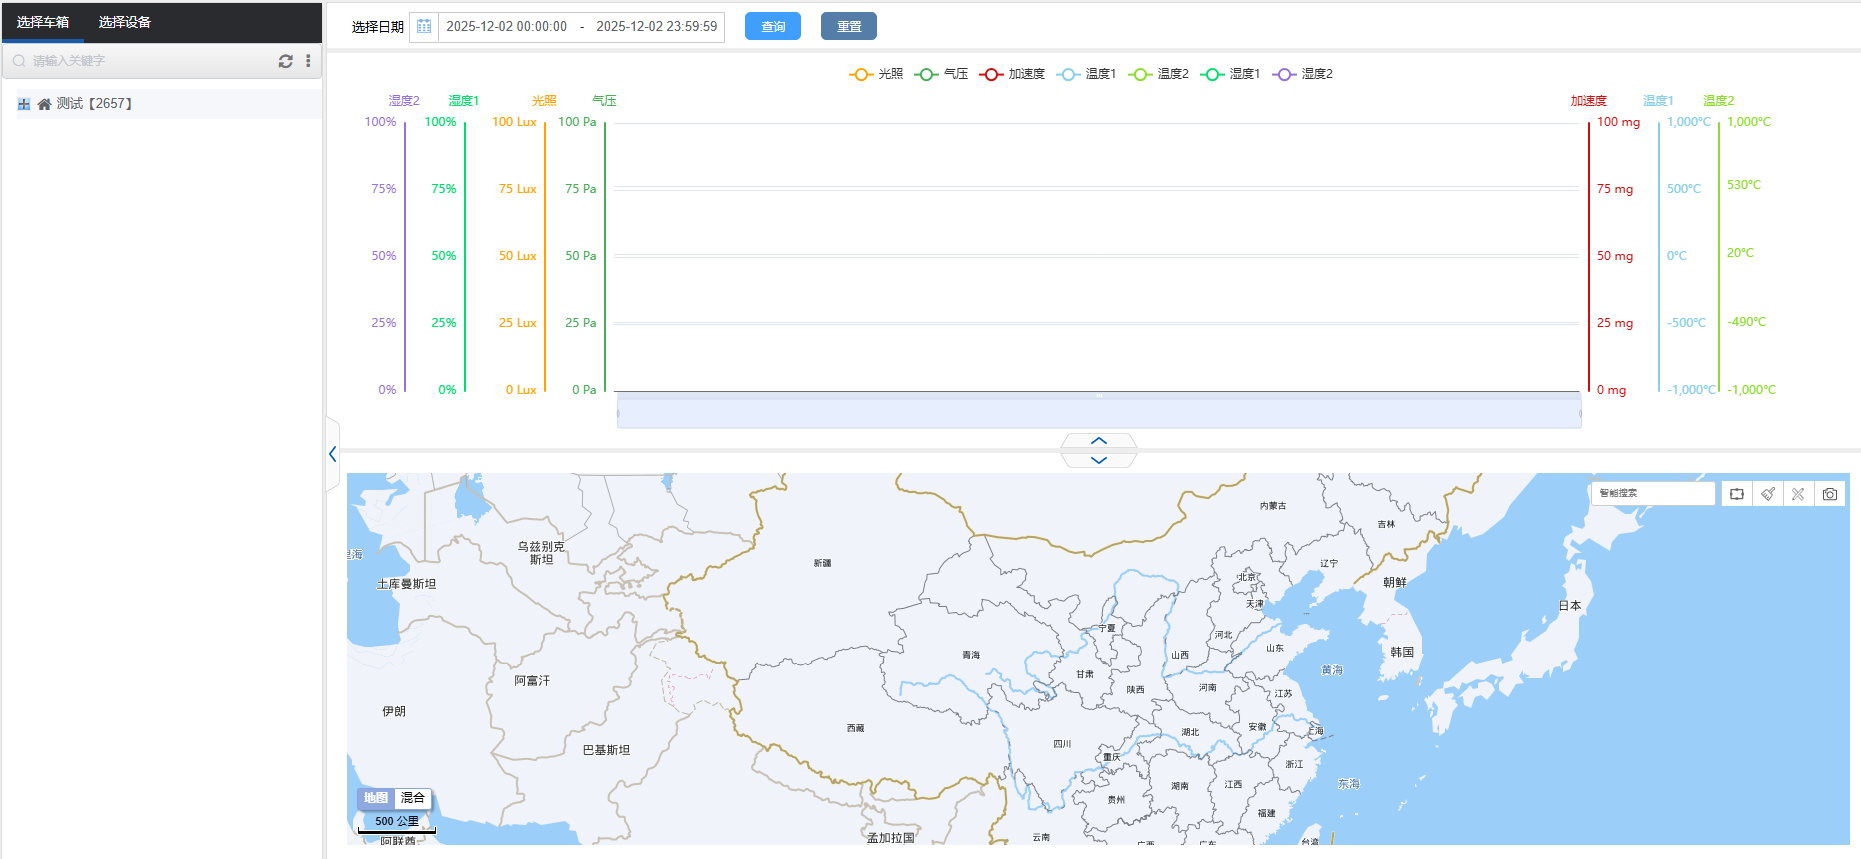Open the three-dot more options menu

308,61
